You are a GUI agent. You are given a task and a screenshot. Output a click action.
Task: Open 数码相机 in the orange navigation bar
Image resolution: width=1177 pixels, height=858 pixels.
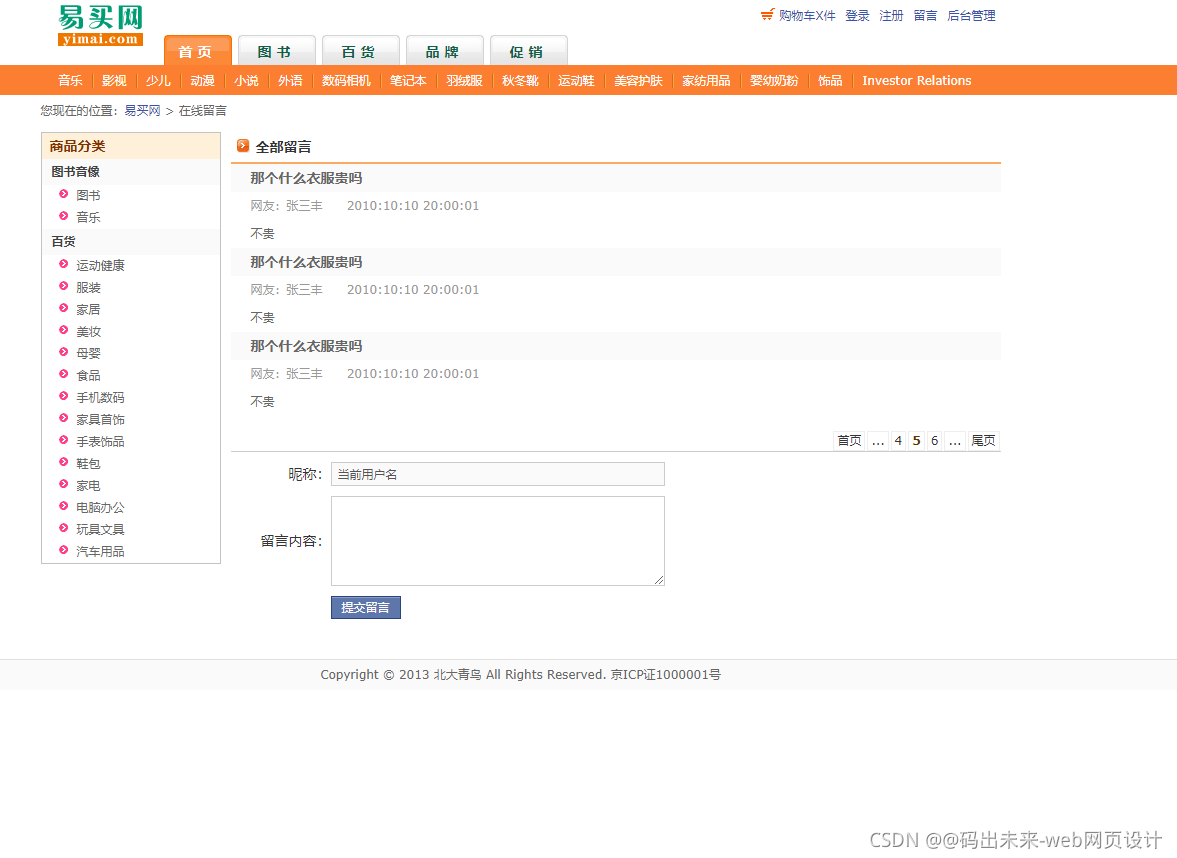(x=346, y=80)
